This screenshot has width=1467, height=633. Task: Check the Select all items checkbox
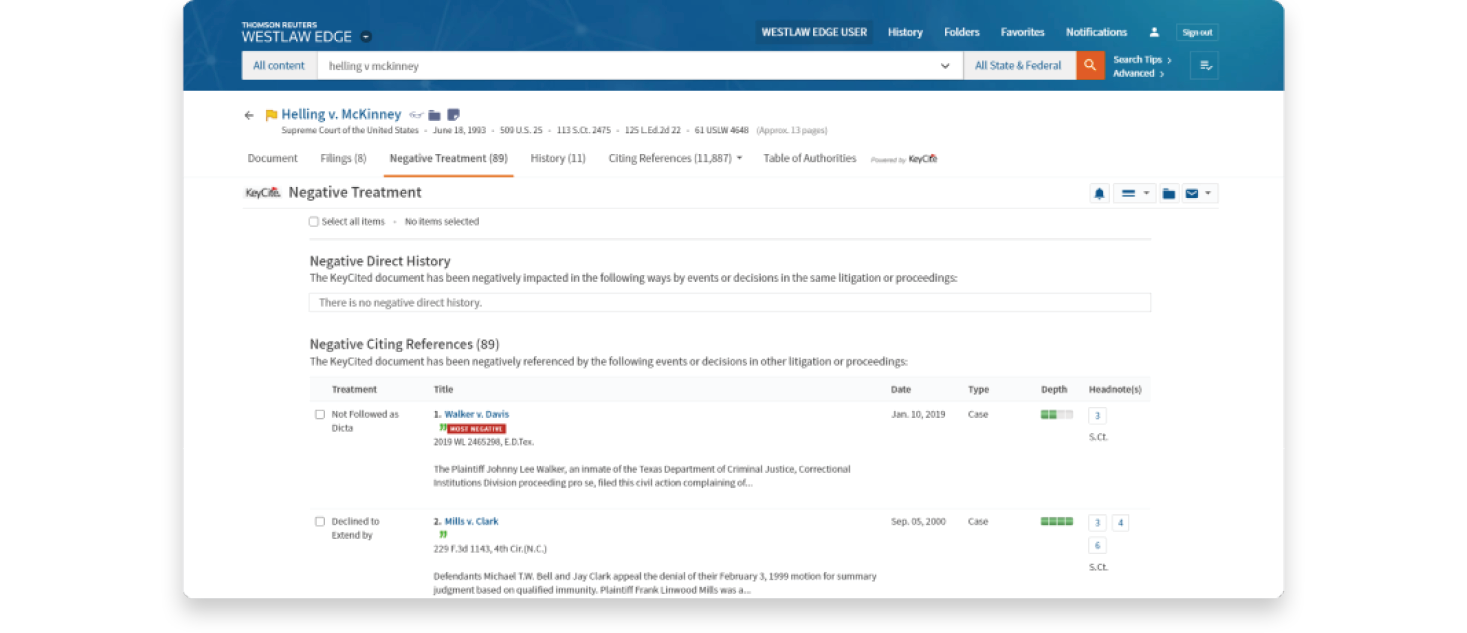click(314, 222)
